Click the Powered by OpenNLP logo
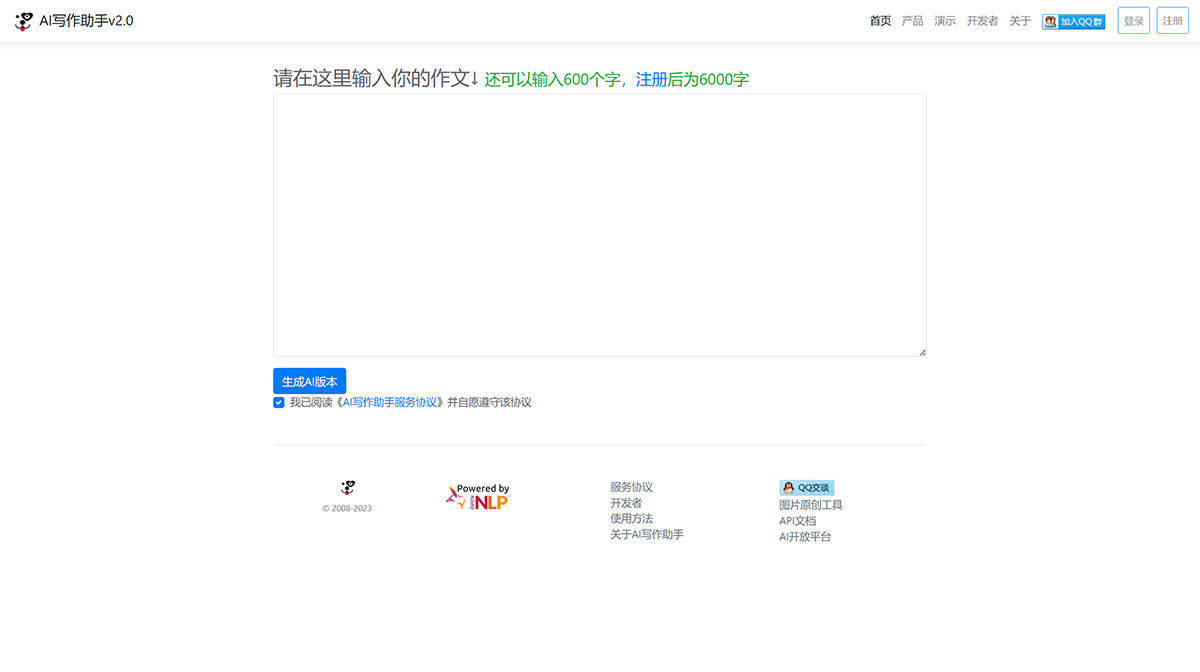This screenshot has width=1200, height=672. (x=478, y=495)
